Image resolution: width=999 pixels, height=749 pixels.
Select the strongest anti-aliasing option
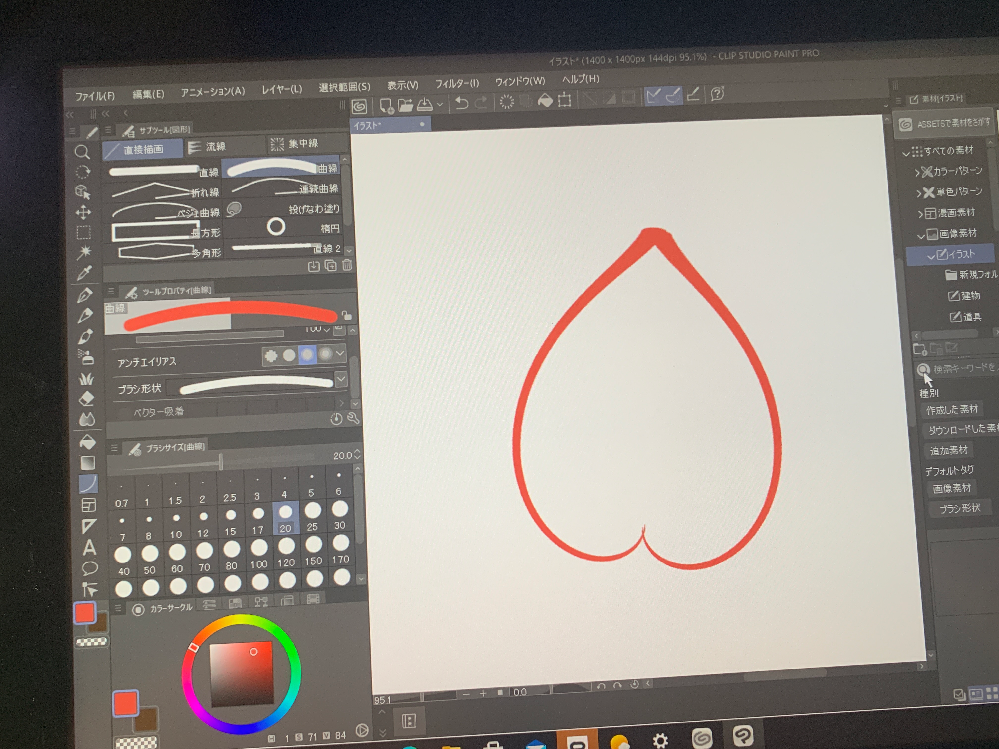(x=326, y=353)
